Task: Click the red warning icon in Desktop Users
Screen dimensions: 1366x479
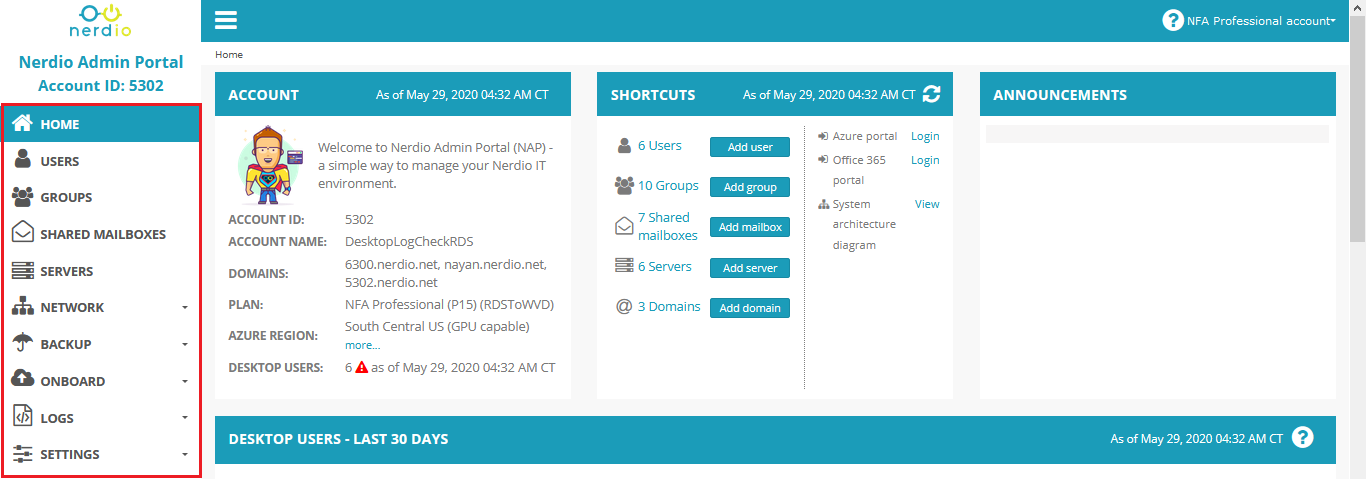Action: 362,367
